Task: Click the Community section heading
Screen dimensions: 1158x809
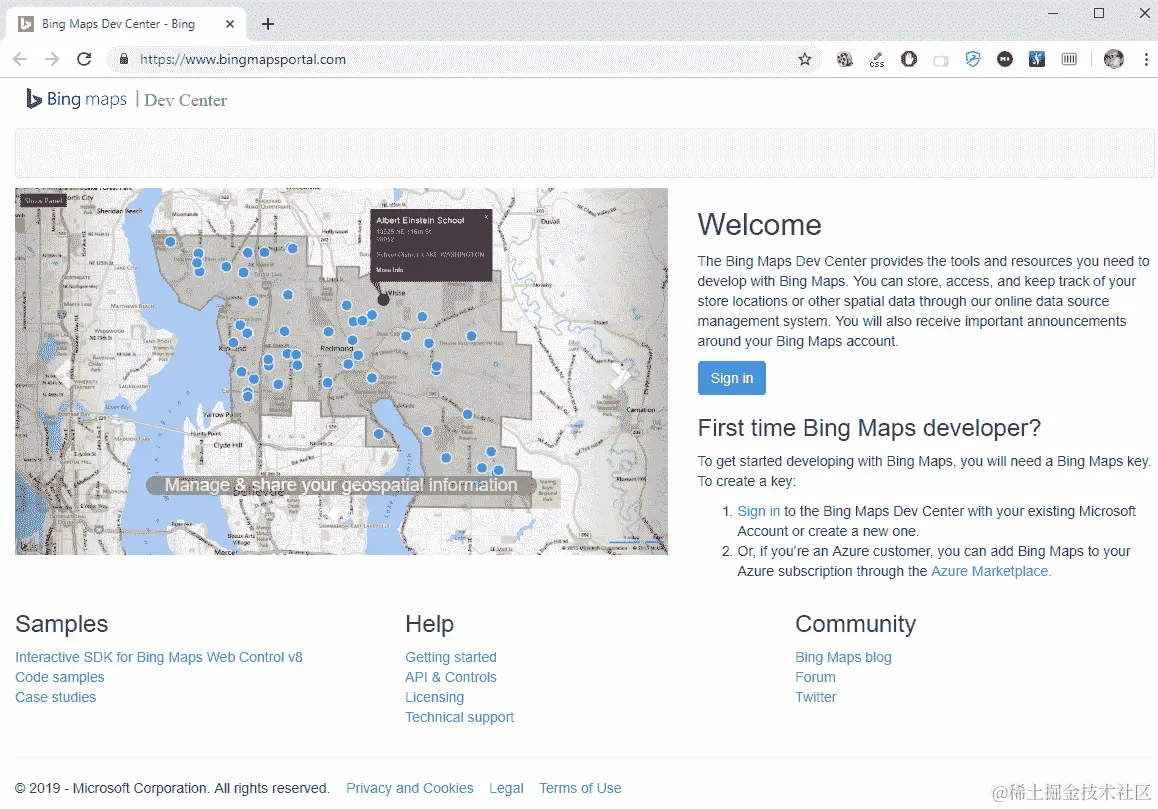Action: click(x=855, y=624)
